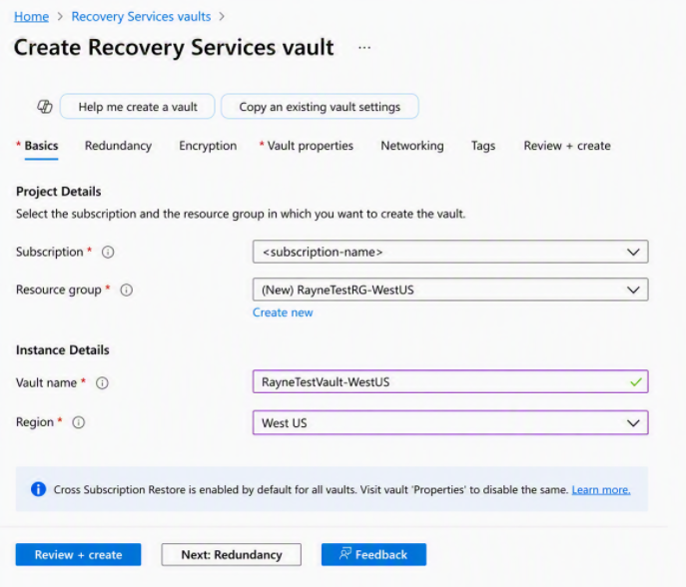Navigate to Recovery Services vaults breadcrumb

(x=141, y=17)
